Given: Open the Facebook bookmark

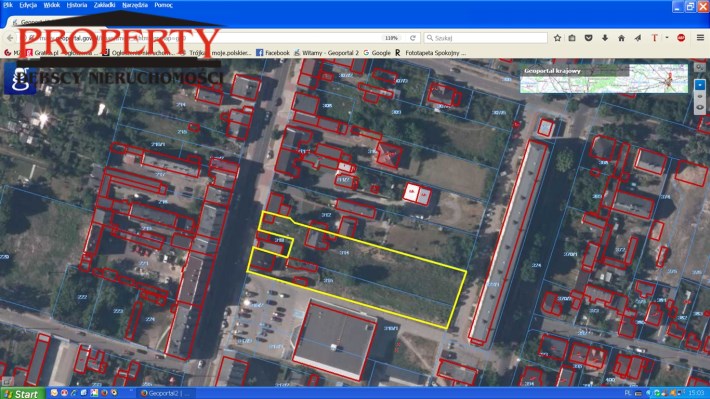Looking at the screenshot, I should pyautogui.click(x=273, y=53).
